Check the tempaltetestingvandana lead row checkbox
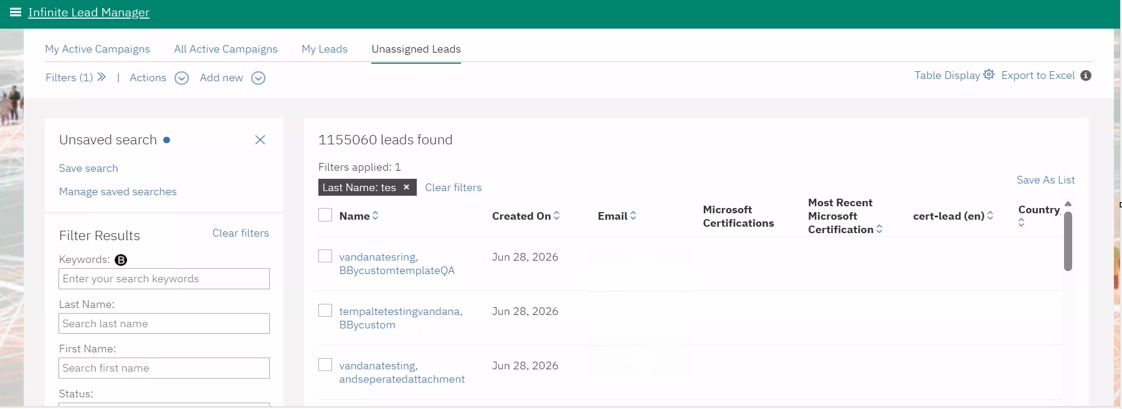 pos(325,310)
